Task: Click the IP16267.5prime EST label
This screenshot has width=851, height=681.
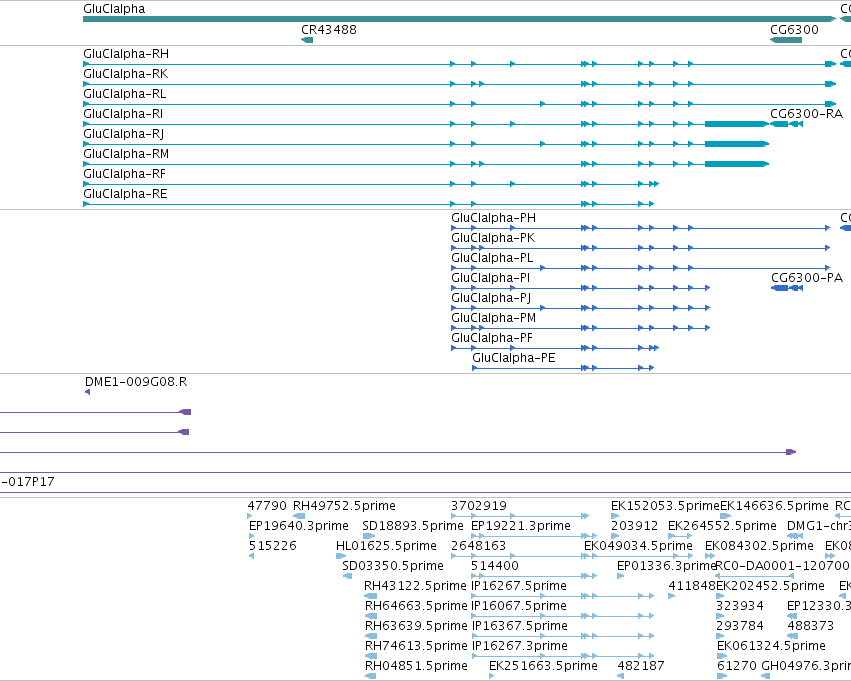Action: point(519,586)
